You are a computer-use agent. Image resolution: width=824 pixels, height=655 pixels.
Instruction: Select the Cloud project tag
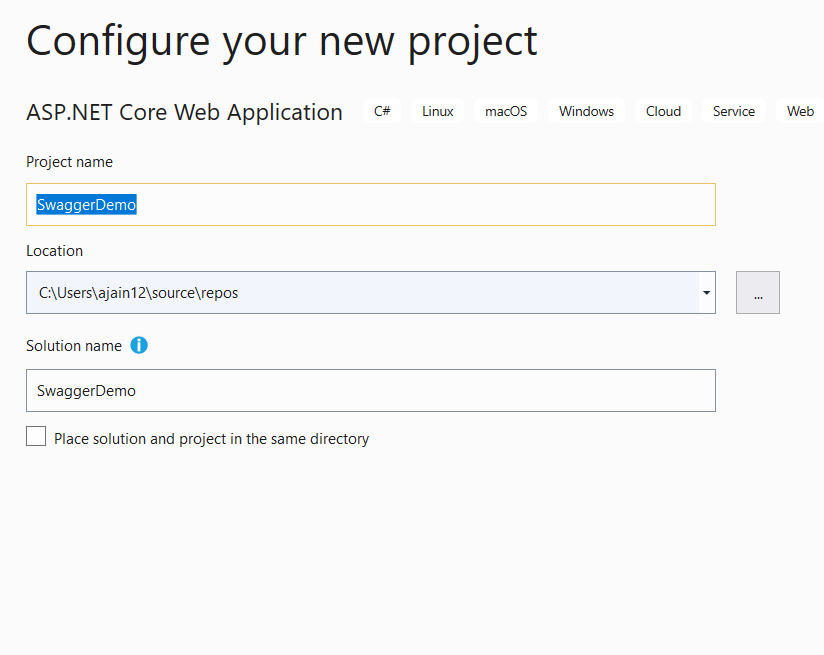point(663,111)
